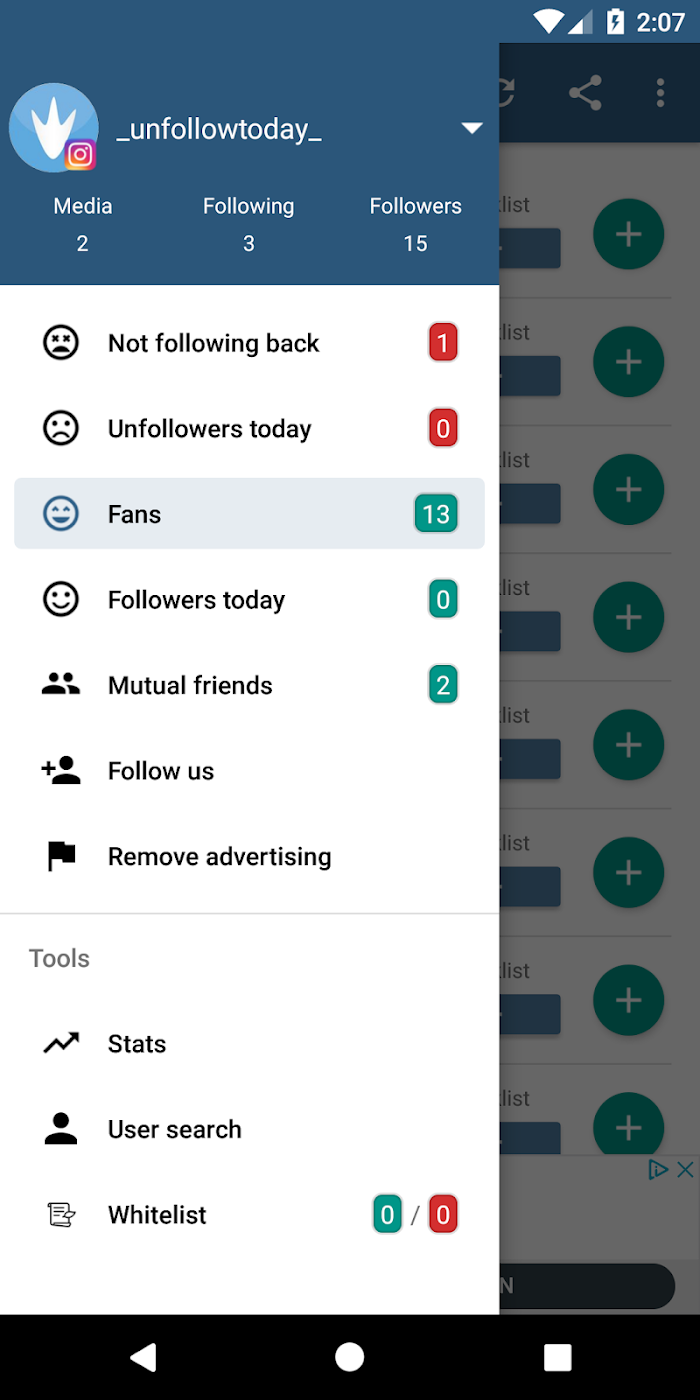700x1400 pixels.
Task: Tap the topmost green plus button
Action: pyautogui.click(x=628, y=234)
